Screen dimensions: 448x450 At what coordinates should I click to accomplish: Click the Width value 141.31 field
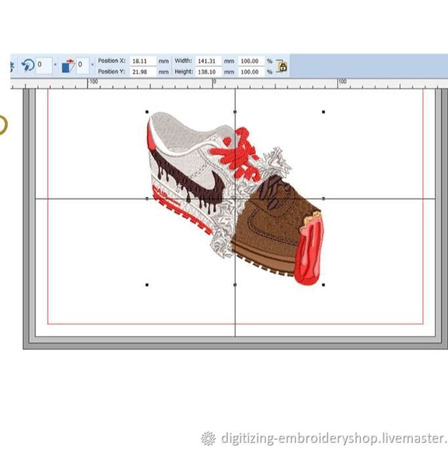[208, 61]
